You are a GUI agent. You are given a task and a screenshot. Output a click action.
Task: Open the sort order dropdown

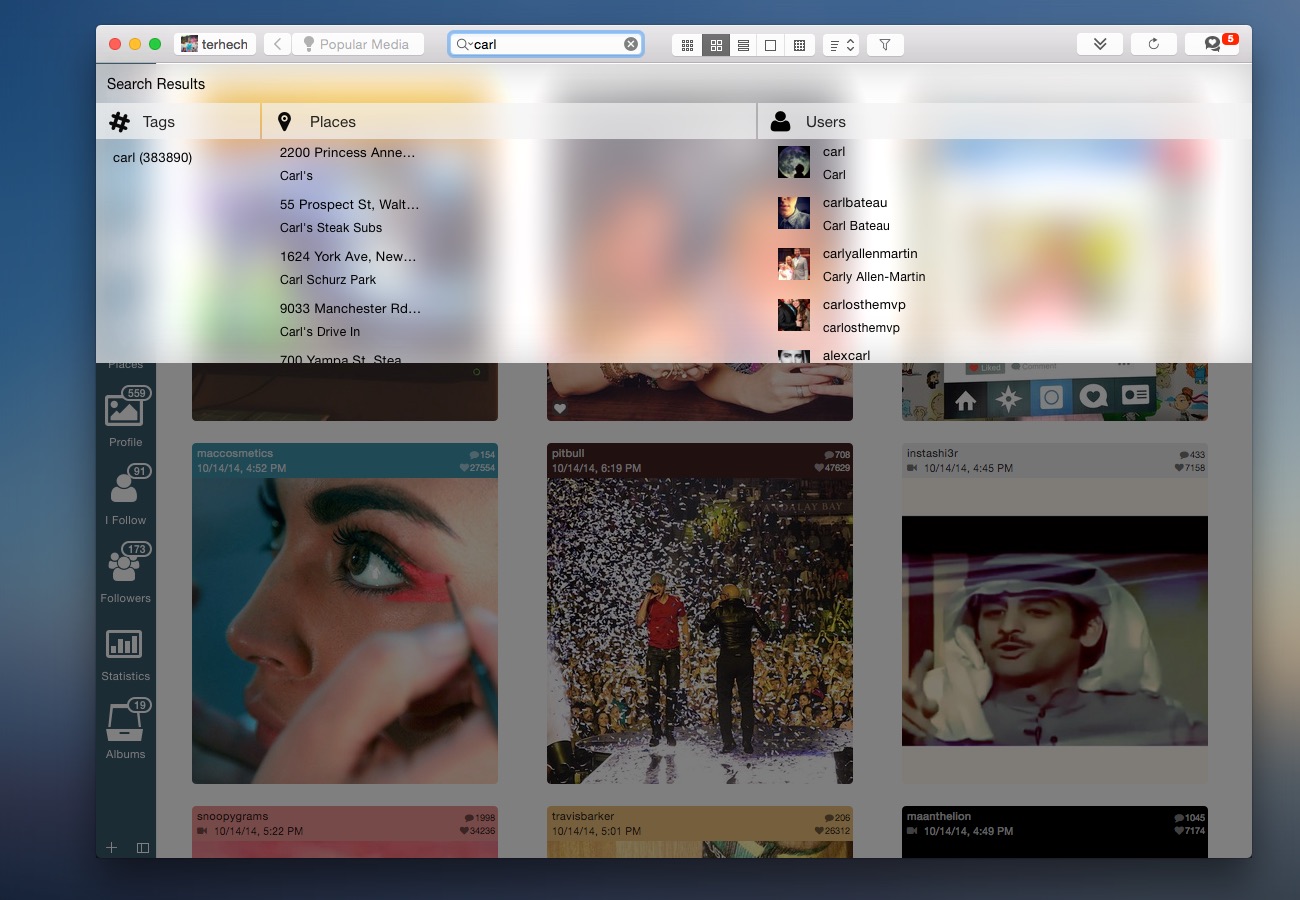click(841, 45)
